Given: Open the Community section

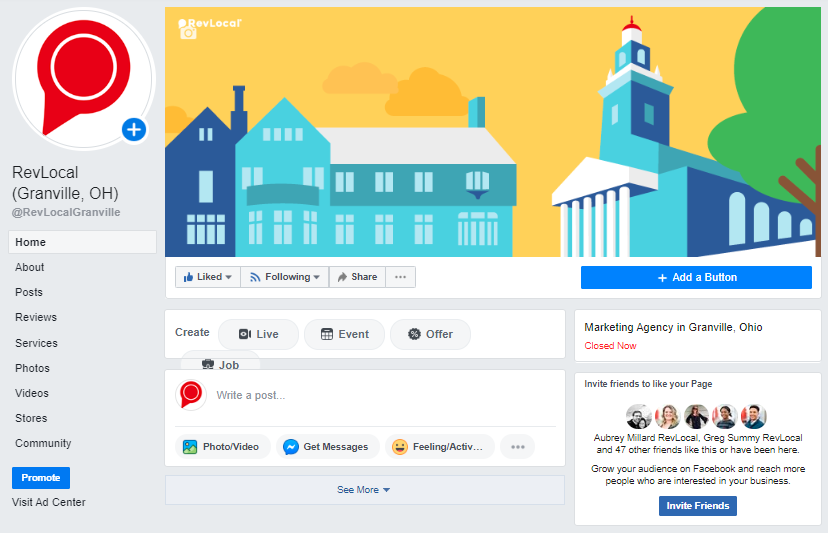Looking at the screenshot, I should click(43, 443).
